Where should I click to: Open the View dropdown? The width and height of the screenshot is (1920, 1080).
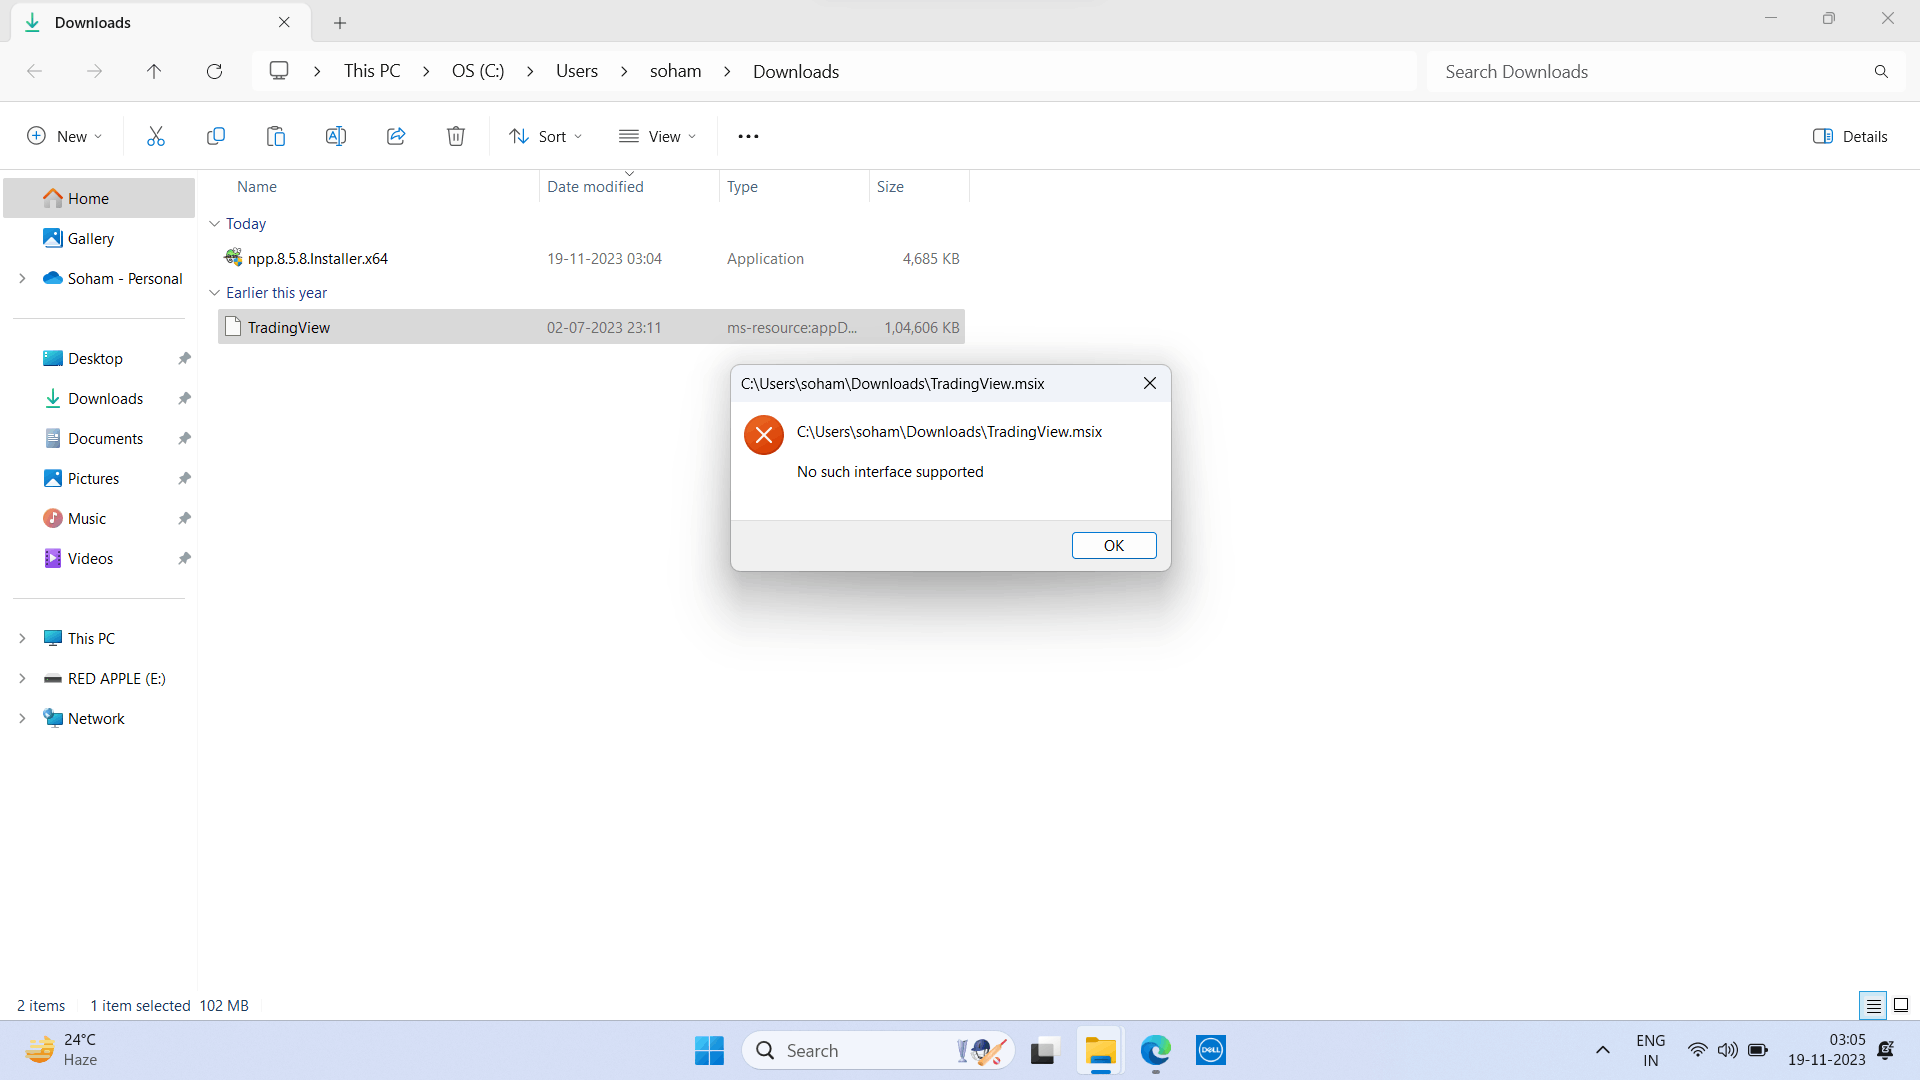click(657, 136)
